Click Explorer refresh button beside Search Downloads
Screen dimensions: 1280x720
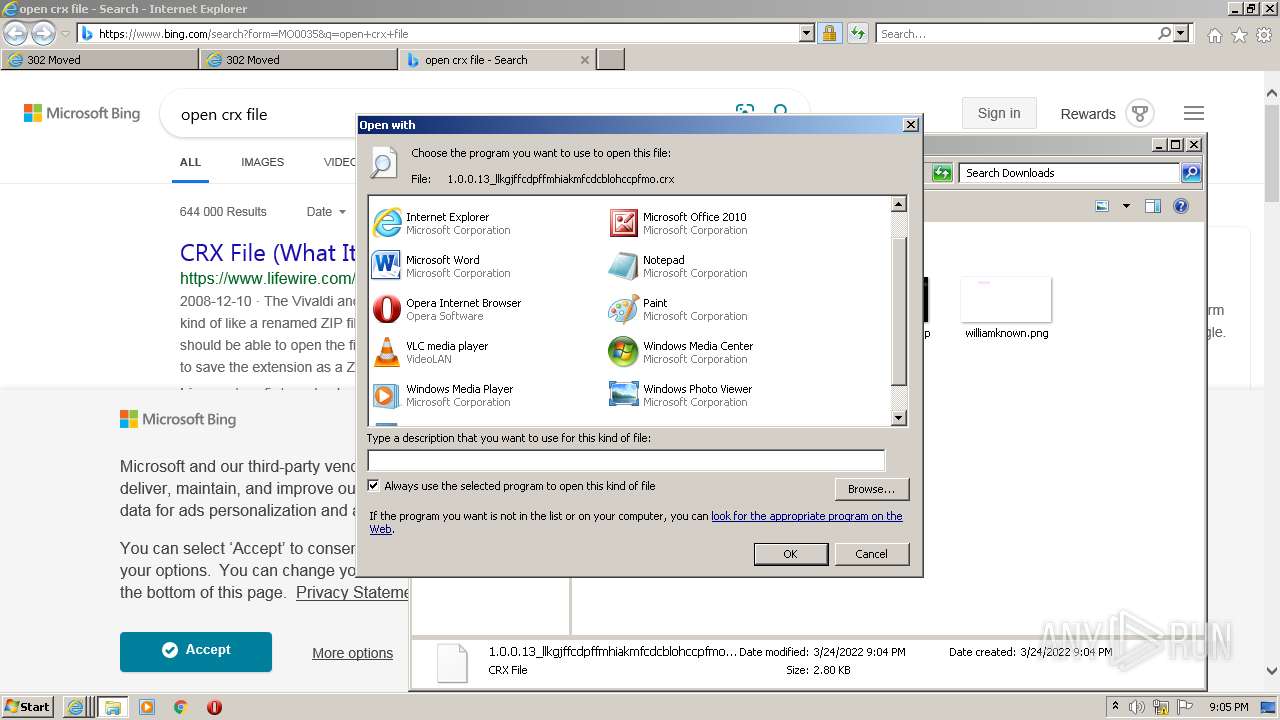tap(942, 173)
